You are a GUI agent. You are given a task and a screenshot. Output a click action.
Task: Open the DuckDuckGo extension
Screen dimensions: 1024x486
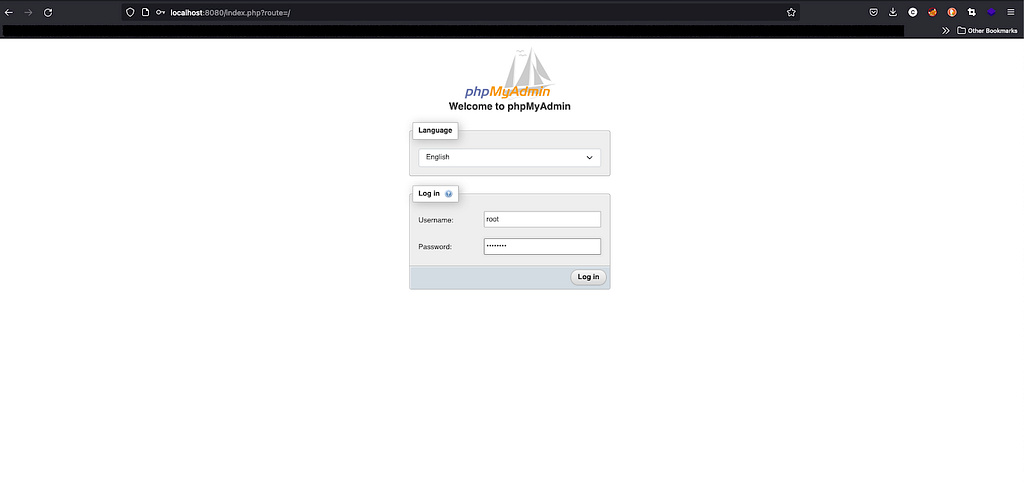pos(952,12)
